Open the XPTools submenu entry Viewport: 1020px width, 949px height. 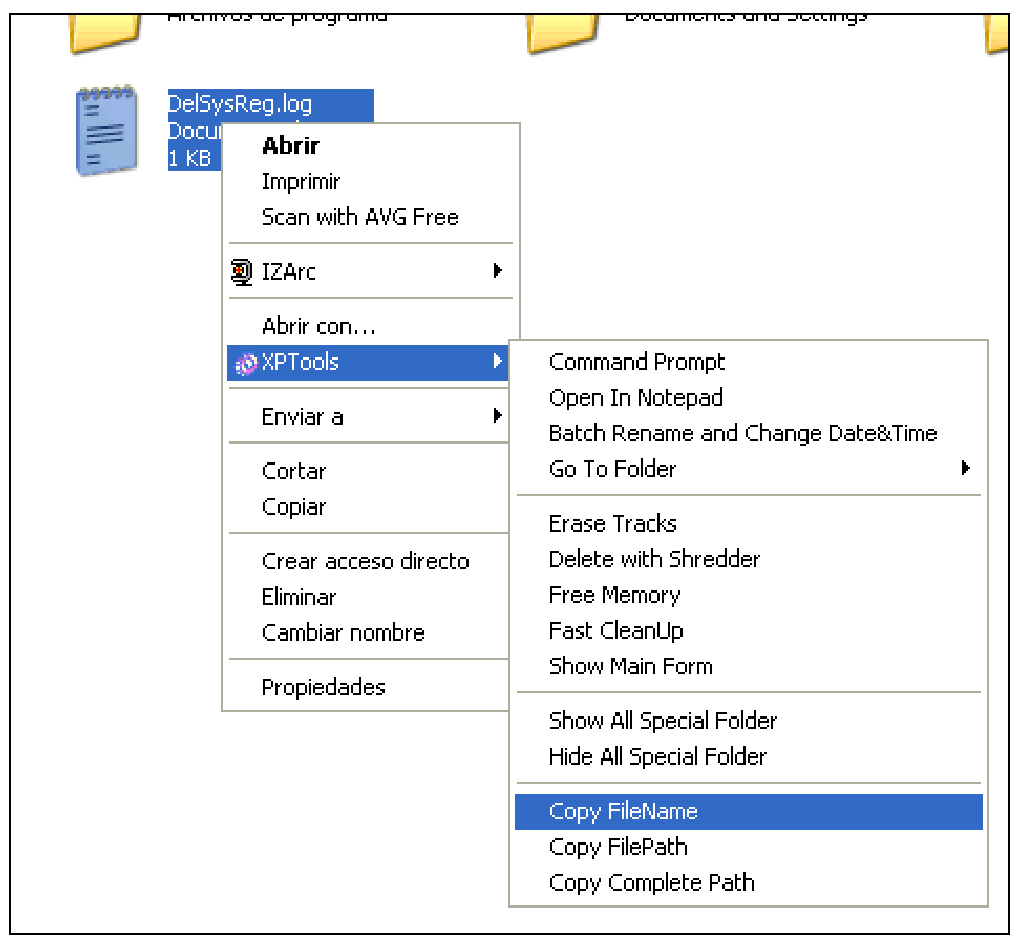[x=310, y=363]
